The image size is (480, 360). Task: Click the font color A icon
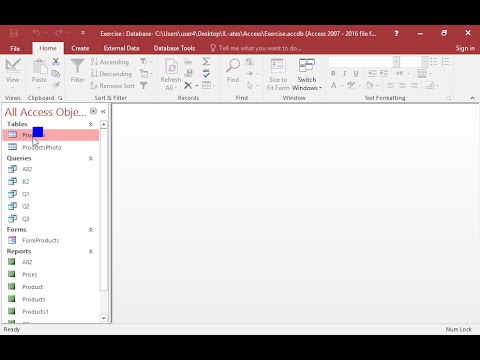click(x=334, y=86)
